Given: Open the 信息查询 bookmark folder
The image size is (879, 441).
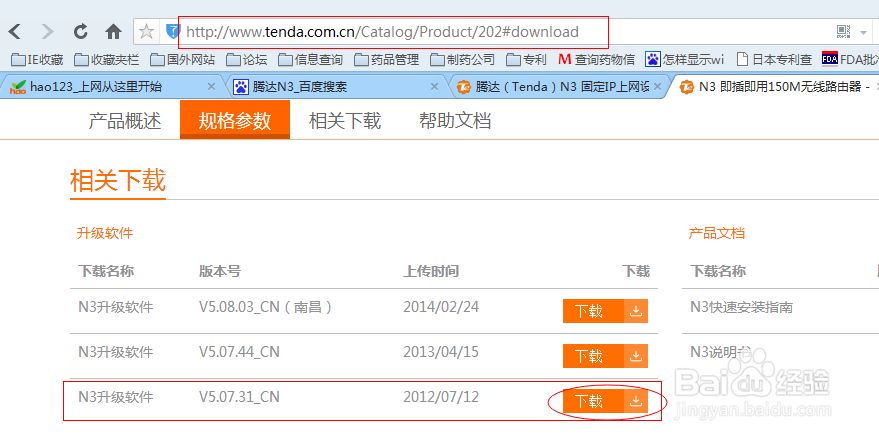Looking at the screenshot, I should pyautogui.click(x=311, y=59).
